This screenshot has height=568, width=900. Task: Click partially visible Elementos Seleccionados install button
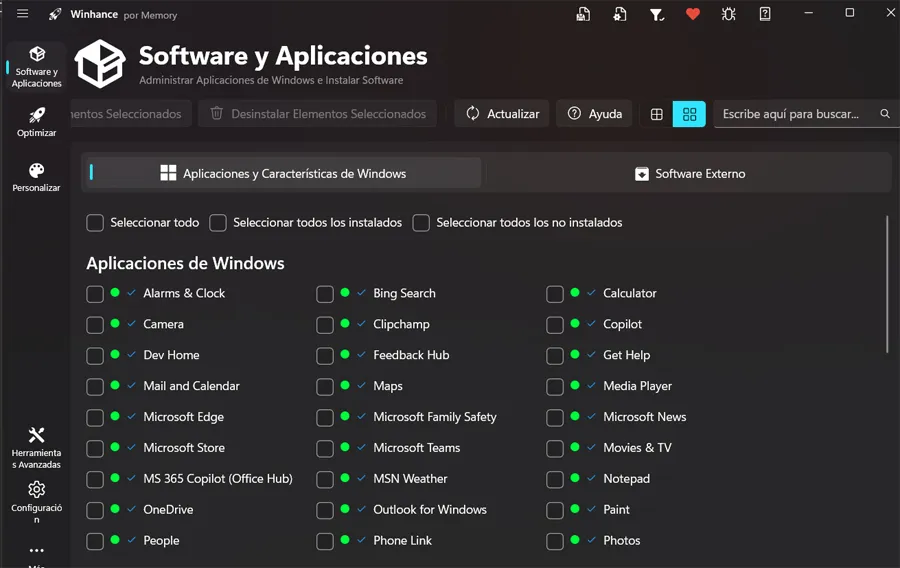[129, 114]
